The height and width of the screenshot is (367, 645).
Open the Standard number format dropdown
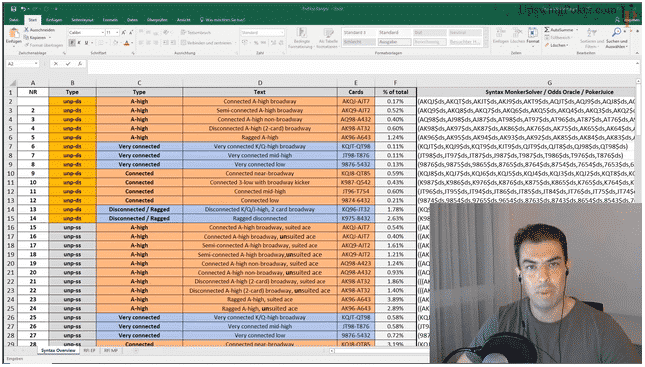point(262,33)
